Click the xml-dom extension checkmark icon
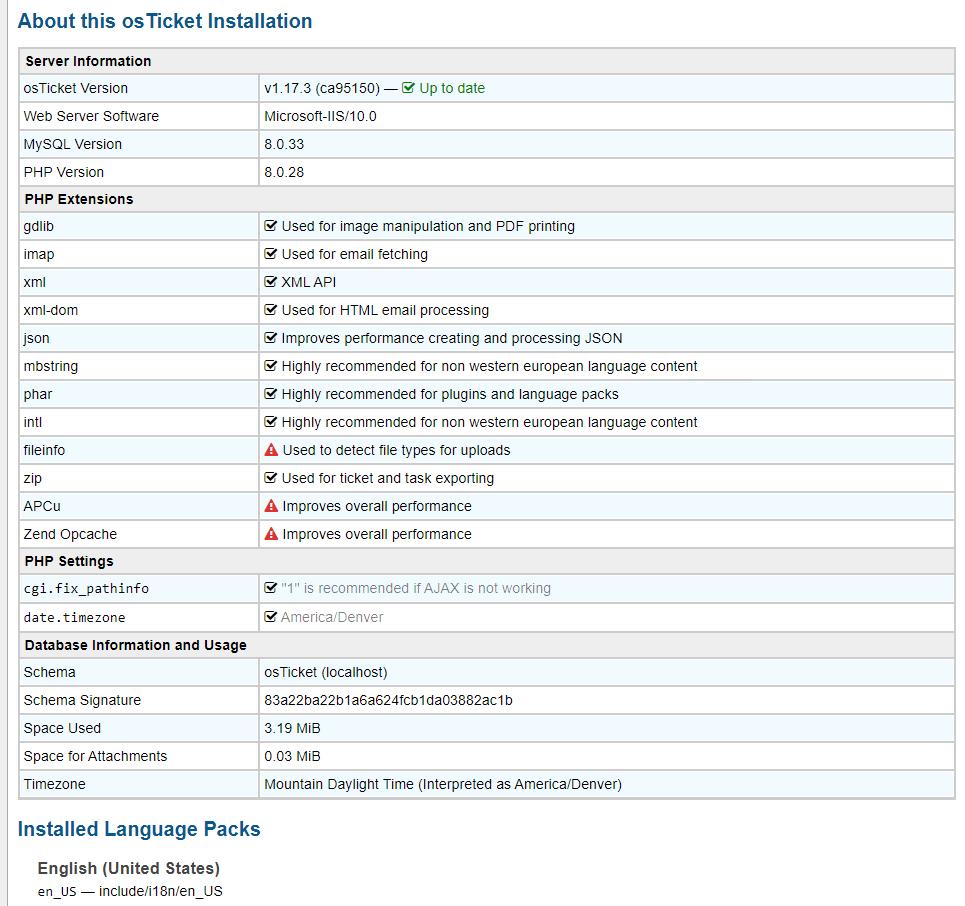 click(270, 310)
